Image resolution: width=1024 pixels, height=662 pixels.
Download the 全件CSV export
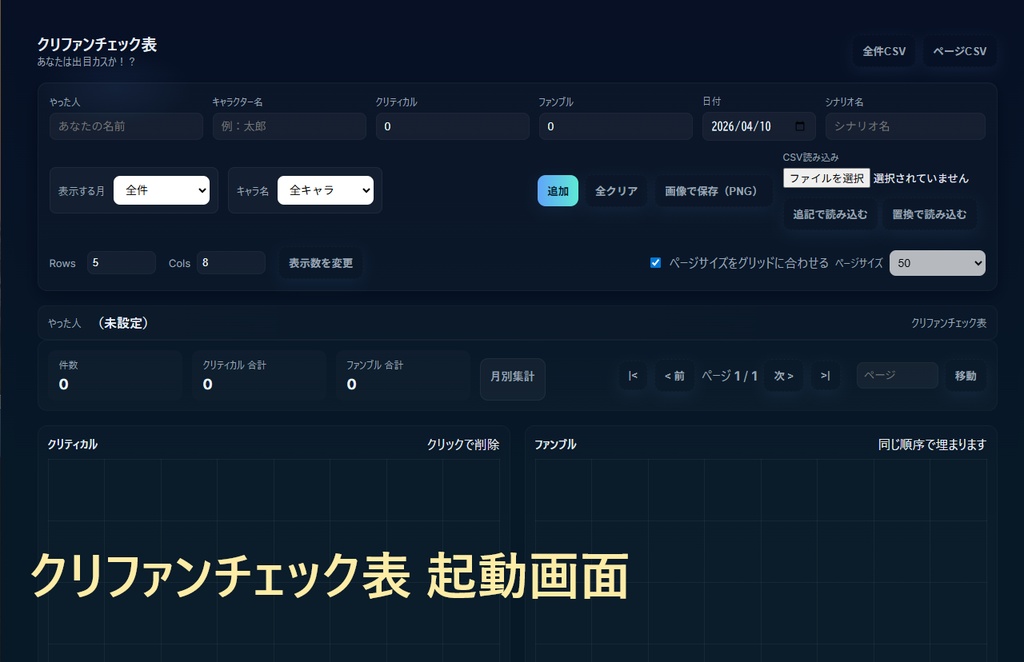tap(883, 51)
